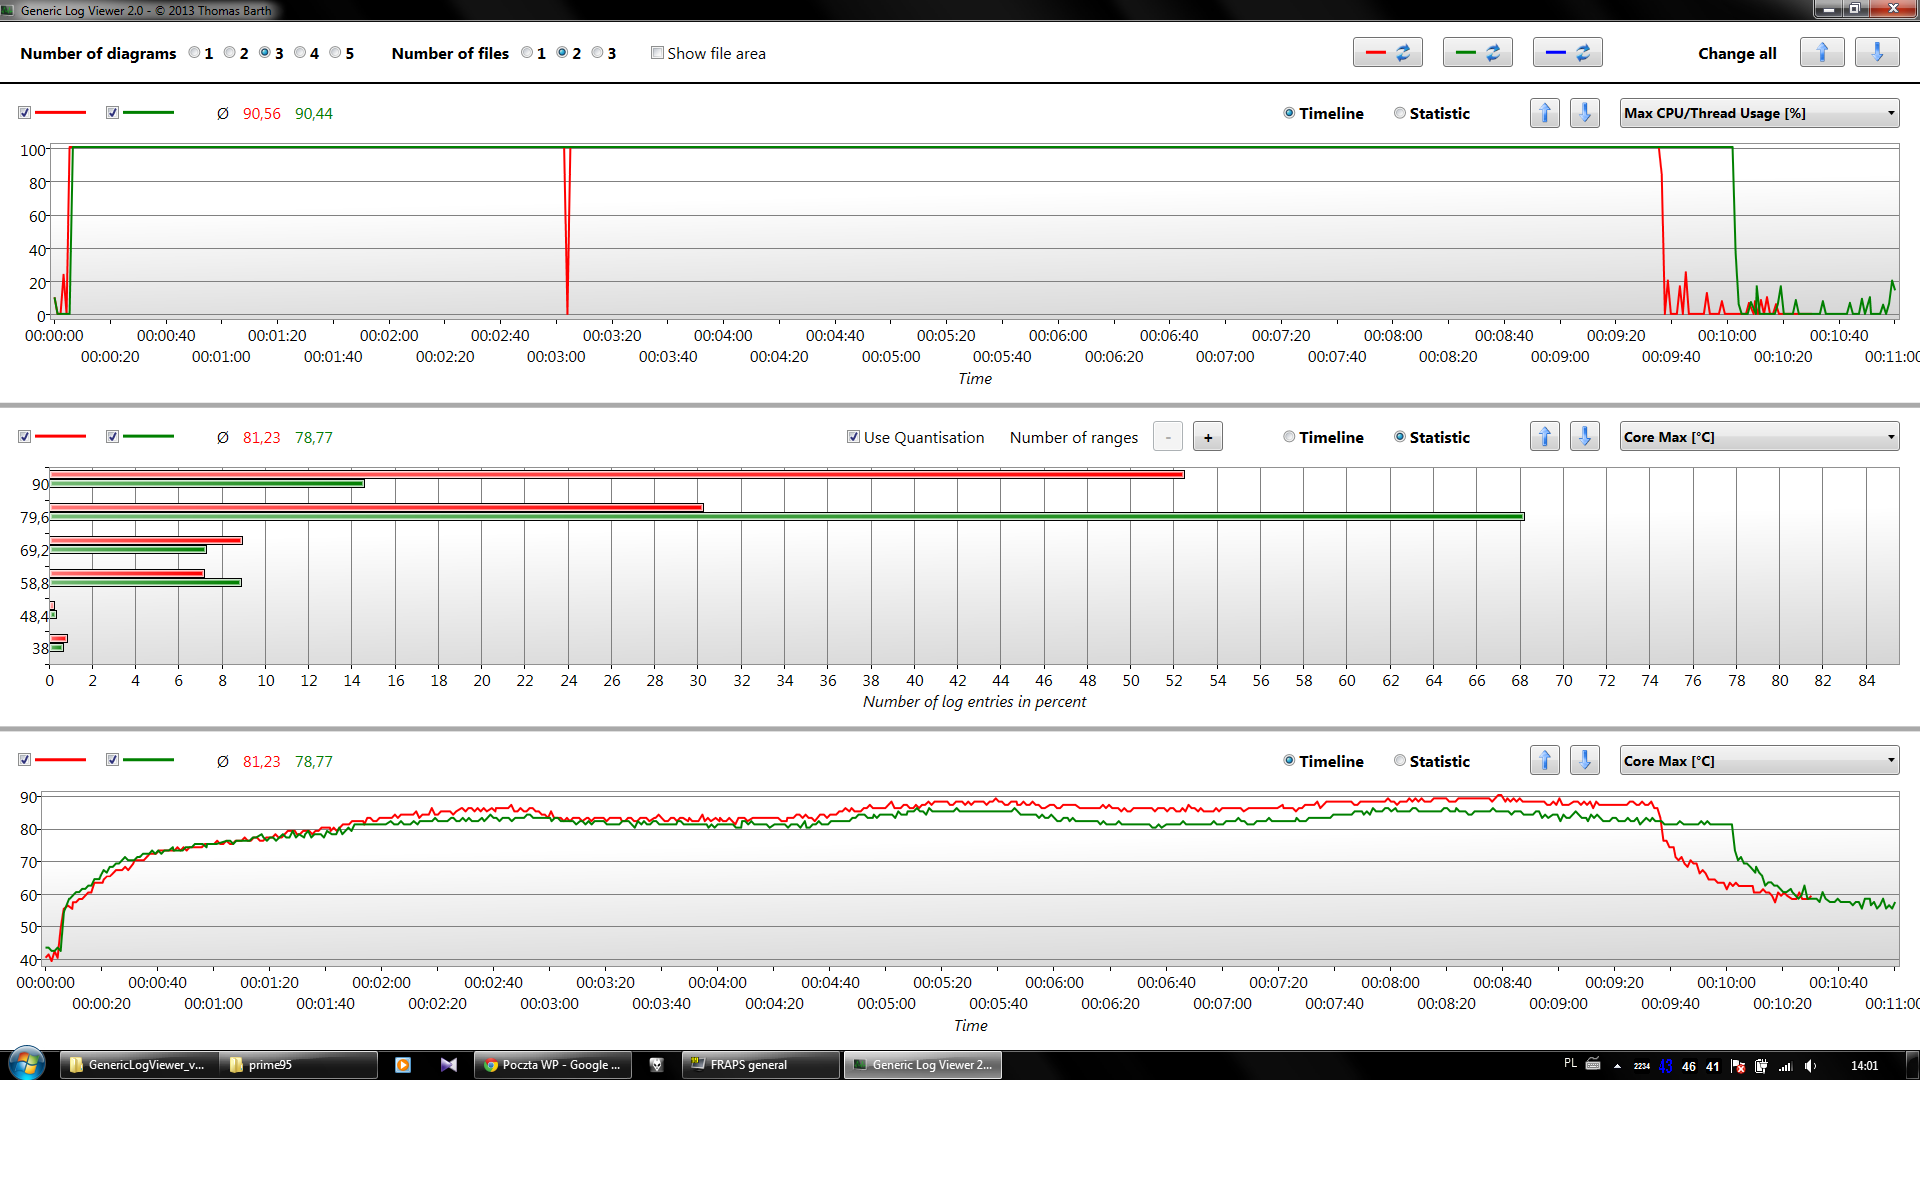Select Timeline for third diagram
Screen dimensions: 1920x1200
pyautogui.click(x=1289, y=761)
